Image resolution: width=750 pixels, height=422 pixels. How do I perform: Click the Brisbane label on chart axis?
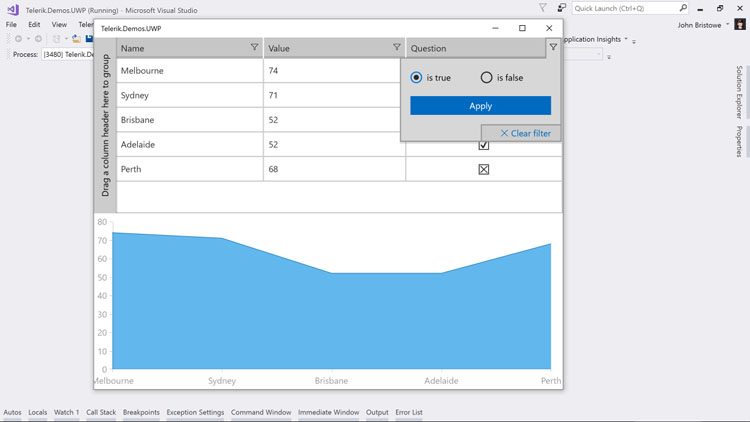click(x=331, y=381)
